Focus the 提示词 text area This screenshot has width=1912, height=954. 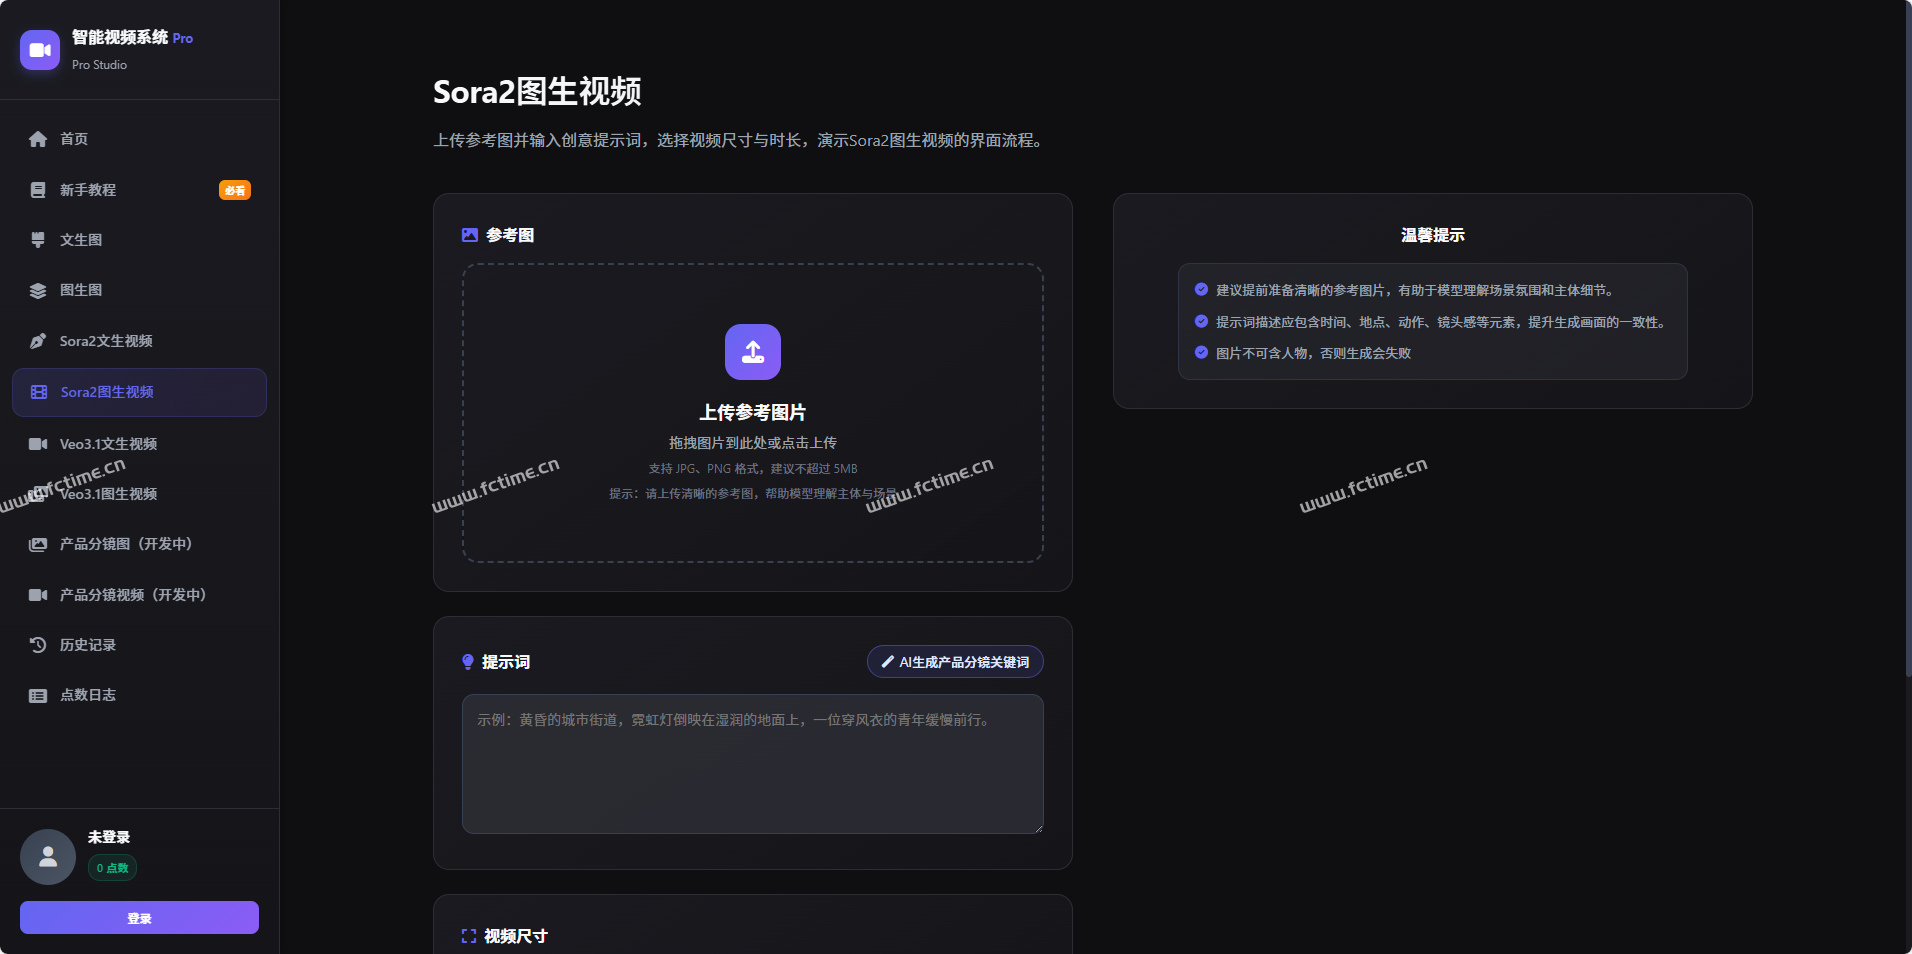coord(752,764)
